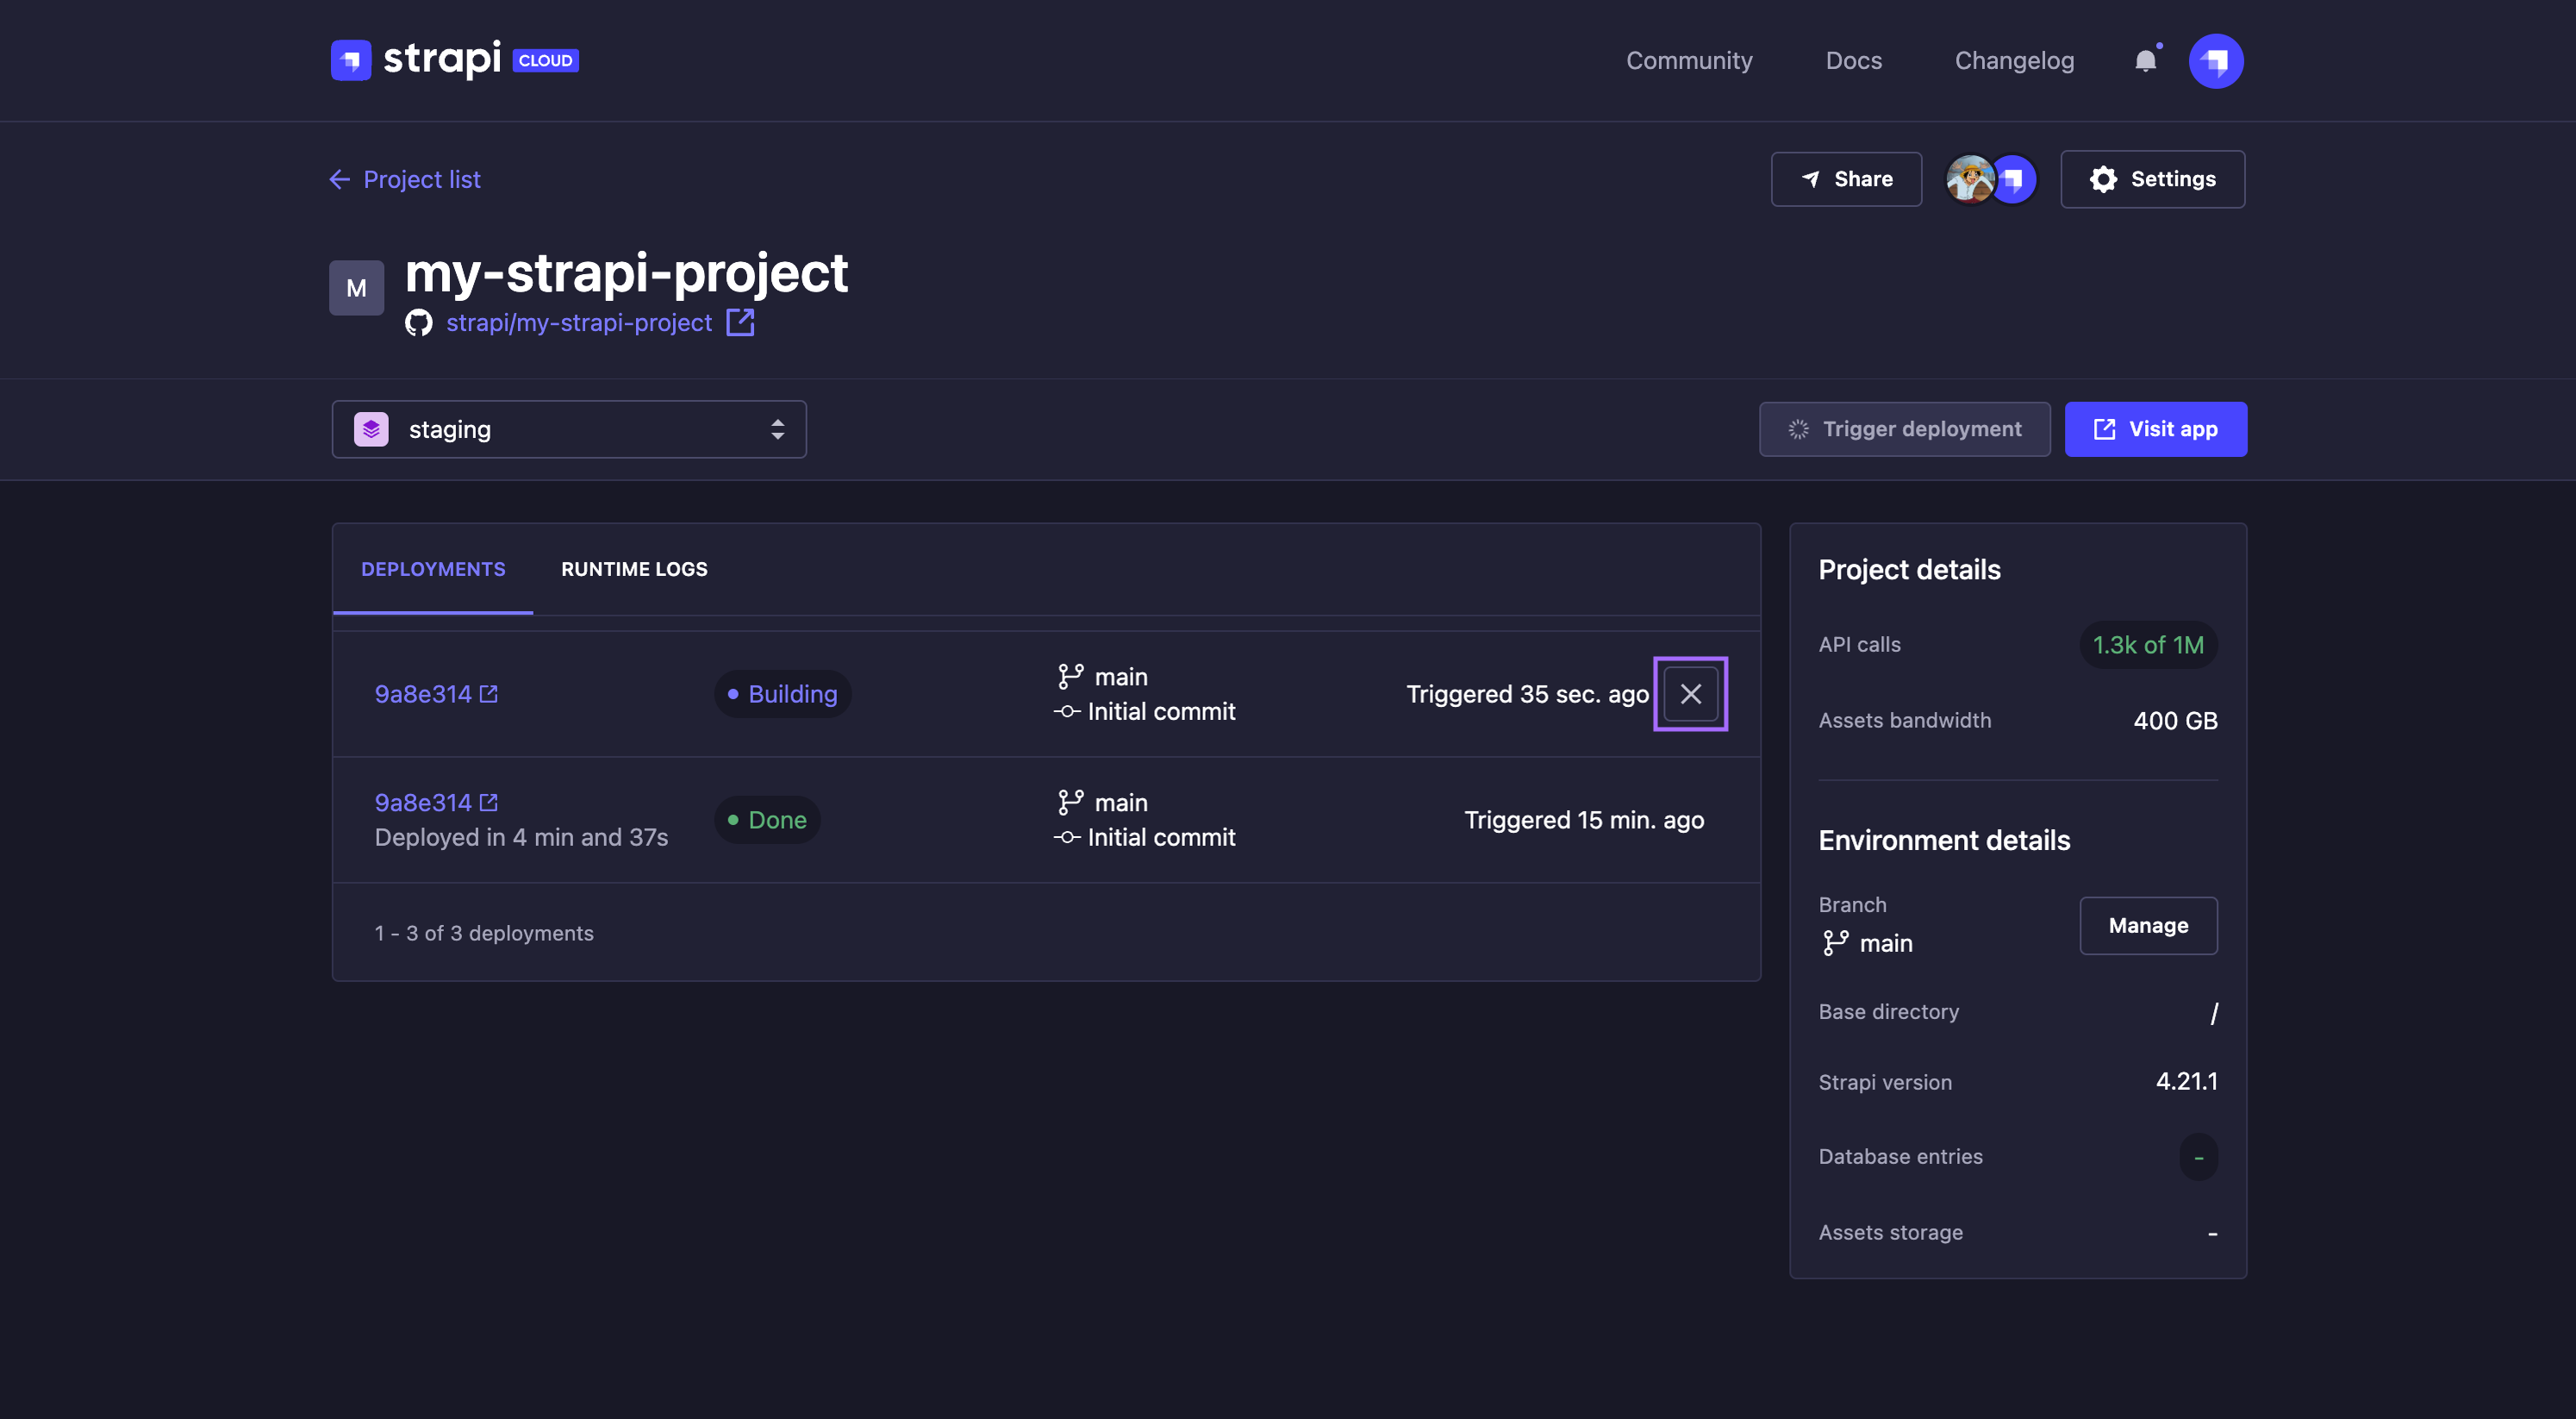
Task: Click the M project avatar tile
Action: pyautogui.click(x=356, y=288)
